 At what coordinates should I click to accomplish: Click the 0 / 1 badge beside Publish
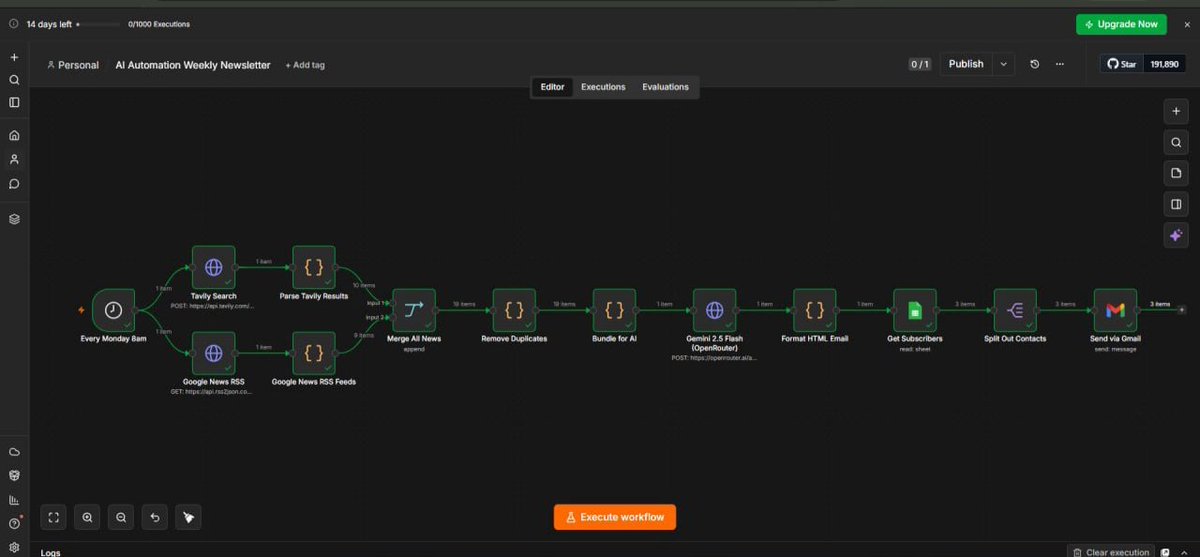919,64
